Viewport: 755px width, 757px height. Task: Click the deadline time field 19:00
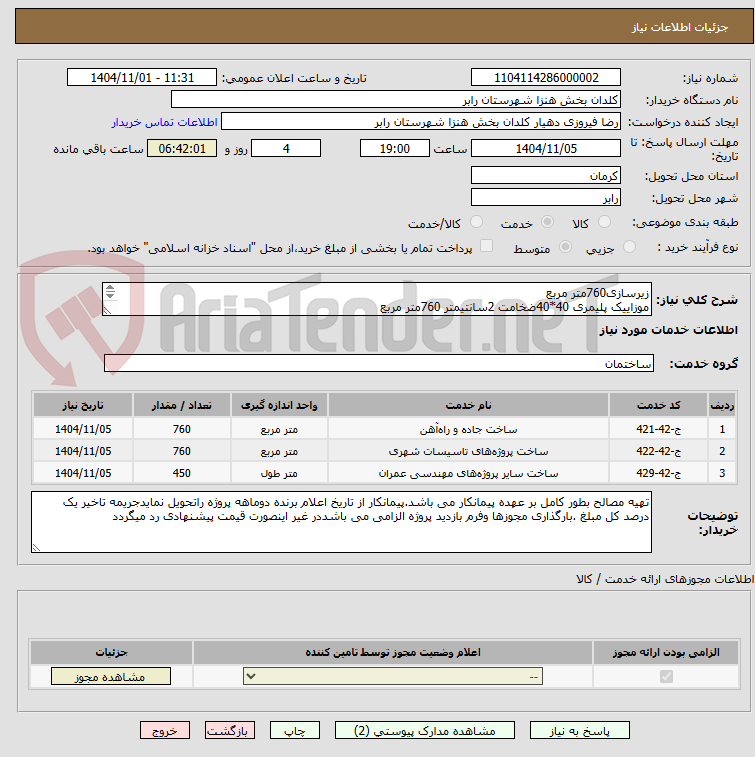(395, 148)
